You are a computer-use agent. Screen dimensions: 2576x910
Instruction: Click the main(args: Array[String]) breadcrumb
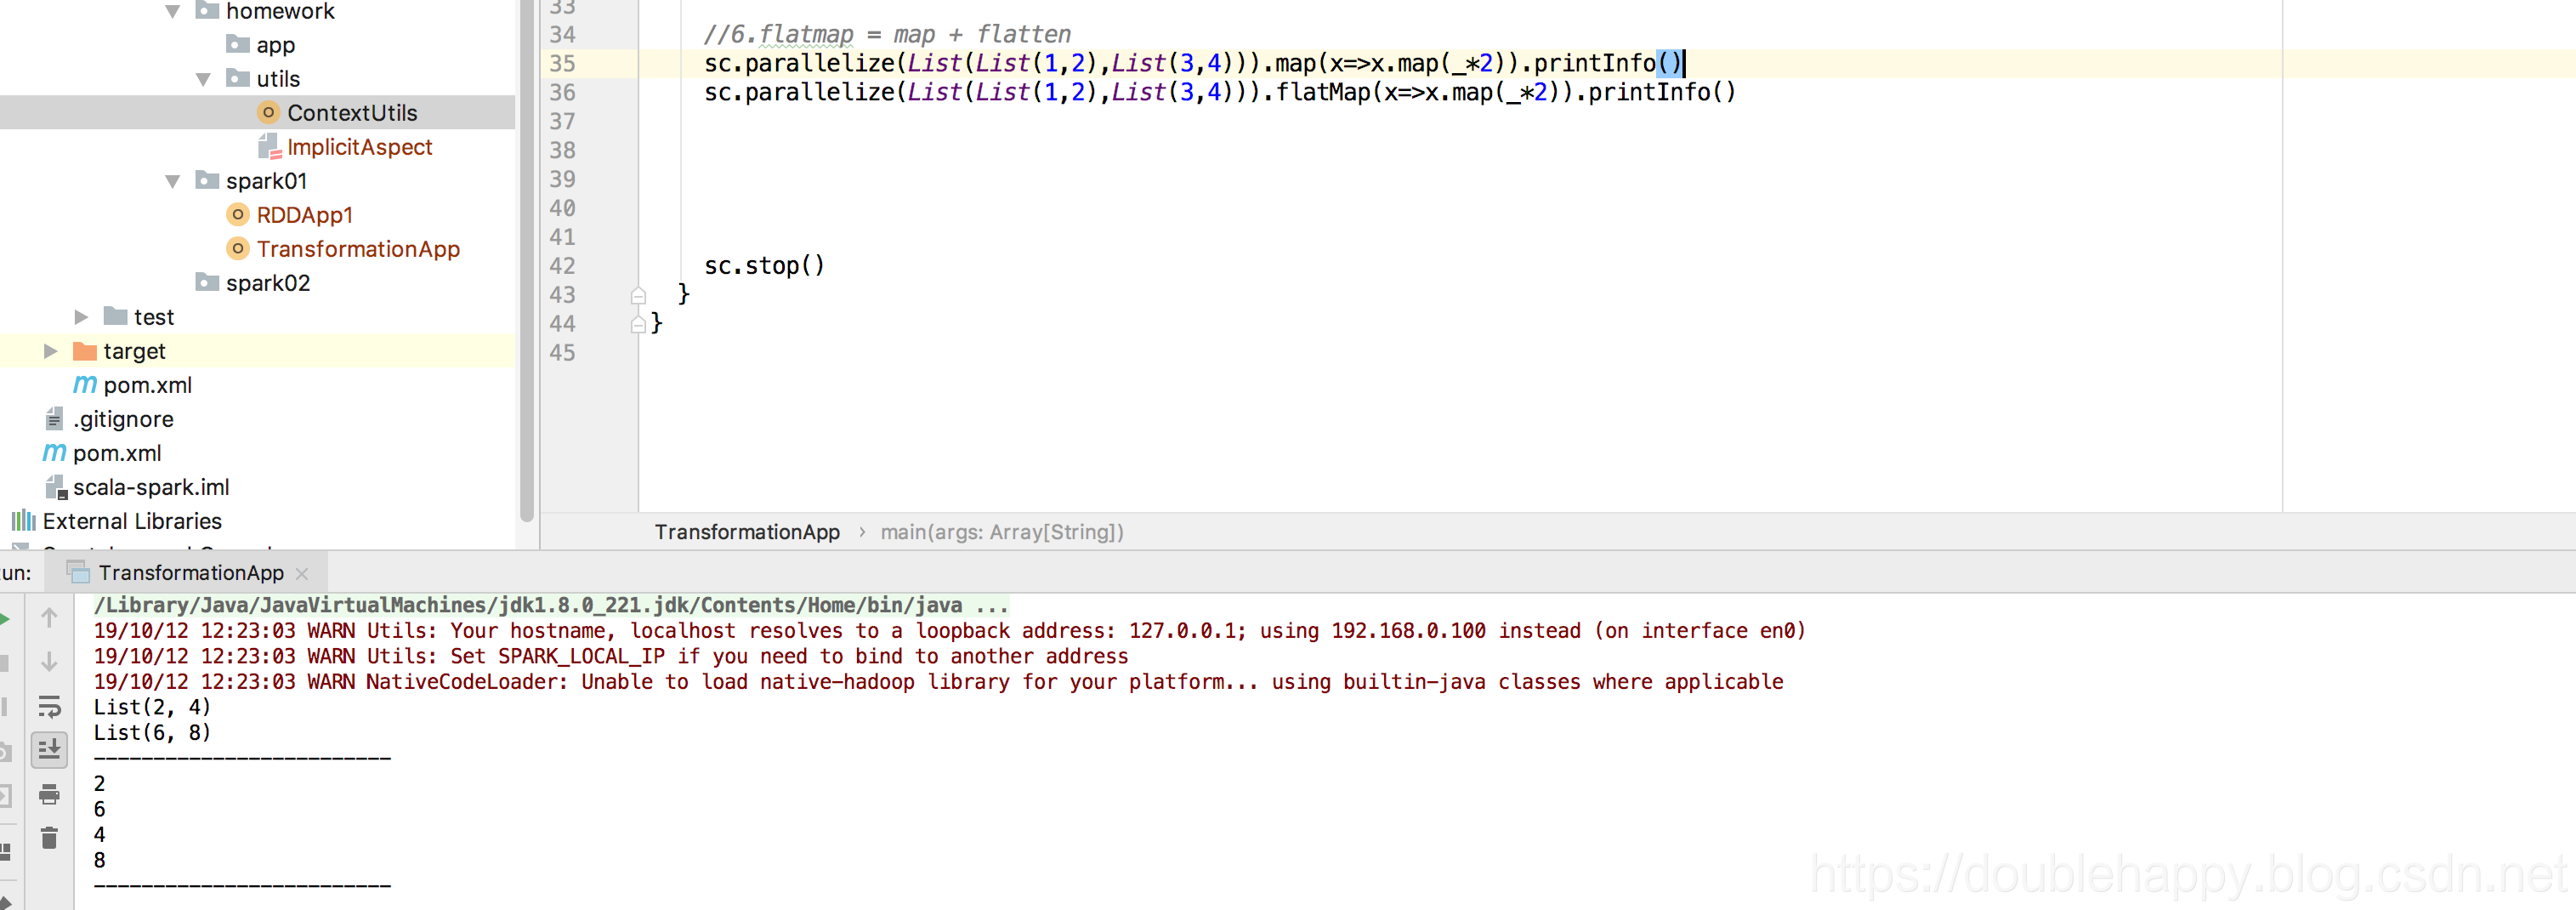pos(1002,532)
